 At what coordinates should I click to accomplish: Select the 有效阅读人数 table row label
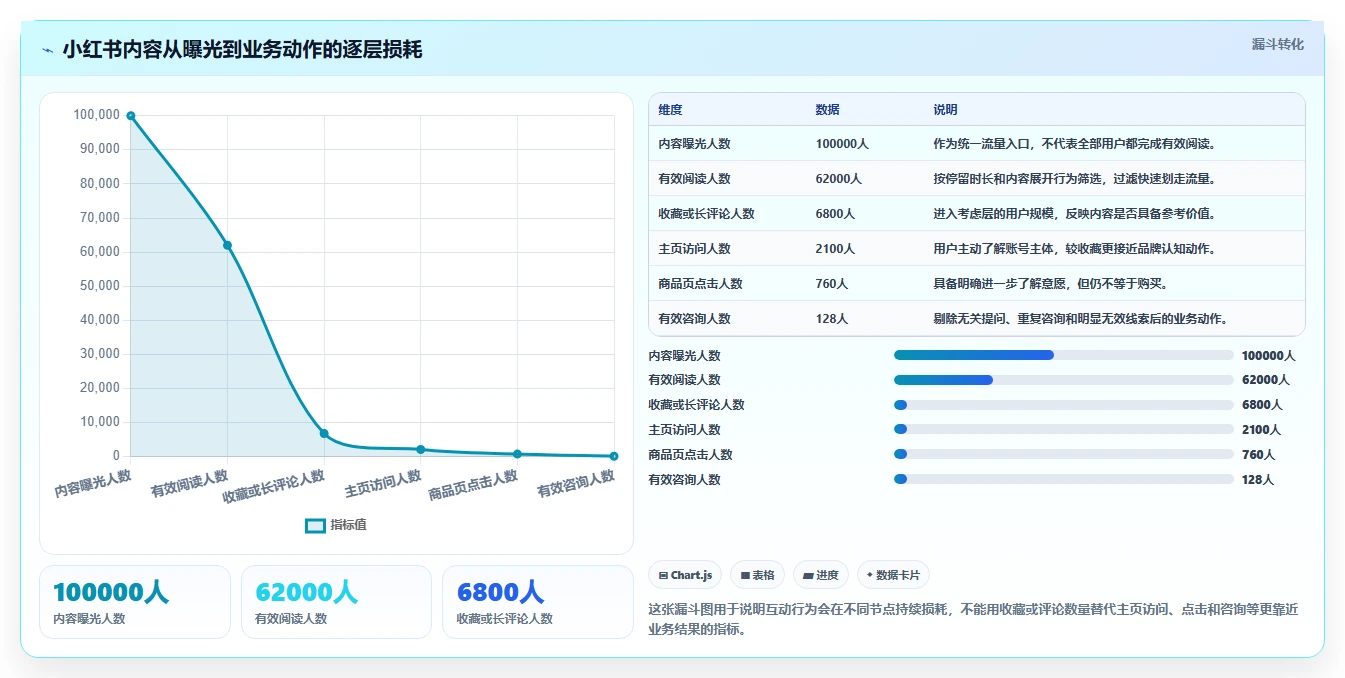(694, 179)
